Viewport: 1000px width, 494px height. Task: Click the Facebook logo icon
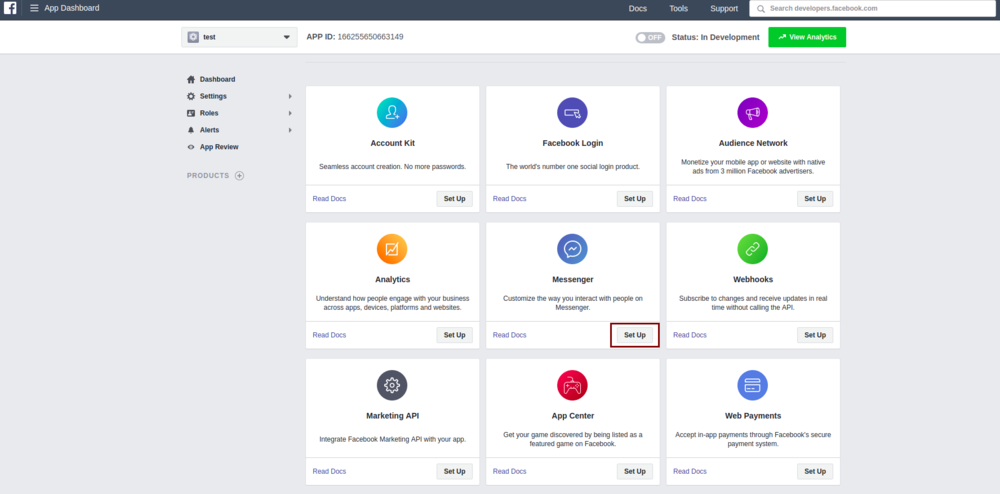[x=10, y=8]
